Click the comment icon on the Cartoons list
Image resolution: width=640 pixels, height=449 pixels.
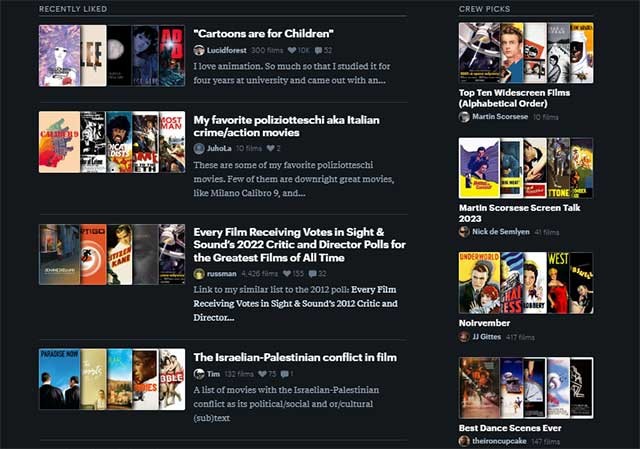coord(318,50)
